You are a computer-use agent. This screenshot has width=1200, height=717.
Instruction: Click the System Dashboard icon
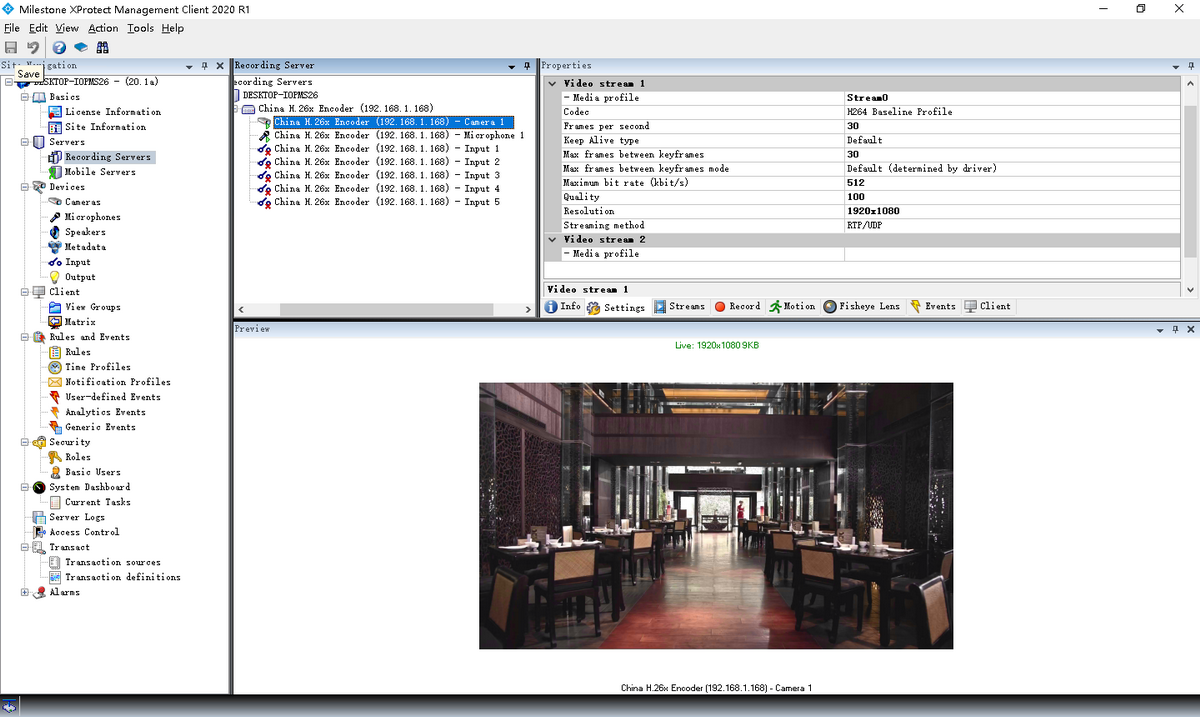click(39, 487)
